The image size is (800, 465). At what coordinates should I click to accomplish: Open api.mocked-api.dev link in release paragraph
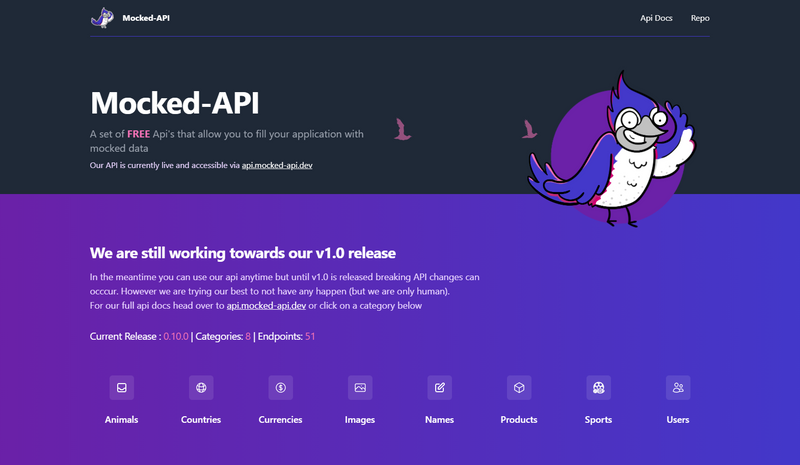point(266,306)
